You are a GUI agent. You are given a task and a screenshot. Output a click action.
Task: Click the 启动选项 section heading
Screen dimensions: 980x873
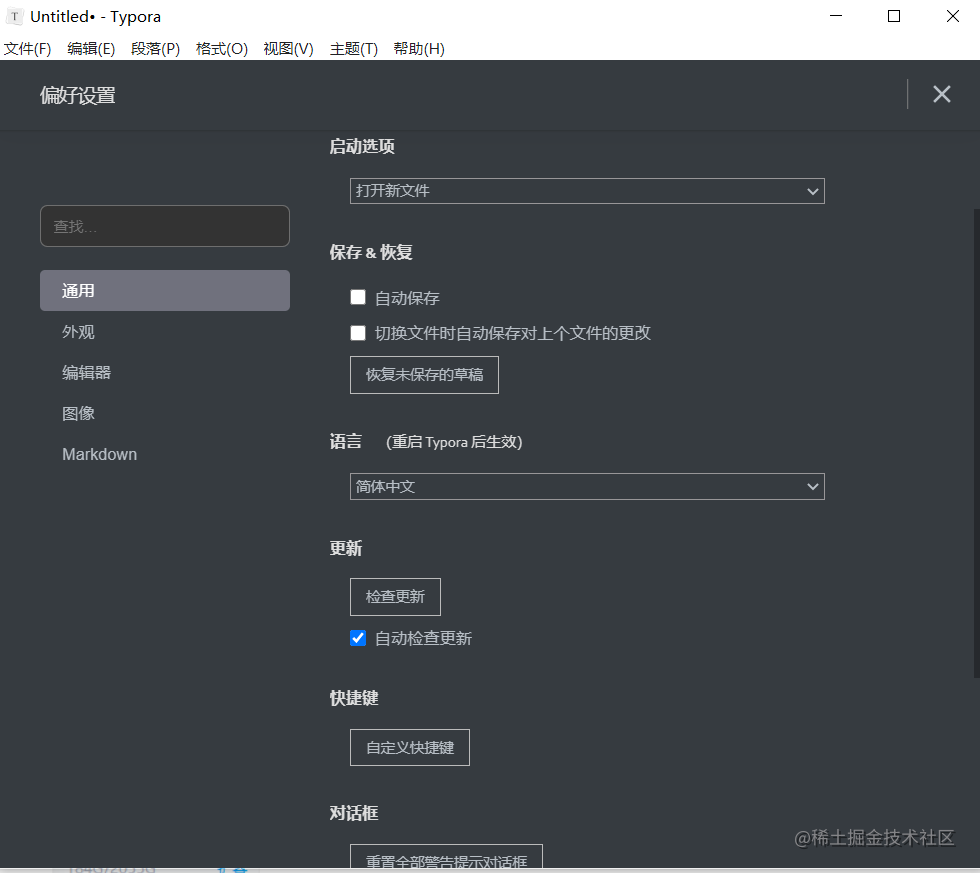pos(362,147)
